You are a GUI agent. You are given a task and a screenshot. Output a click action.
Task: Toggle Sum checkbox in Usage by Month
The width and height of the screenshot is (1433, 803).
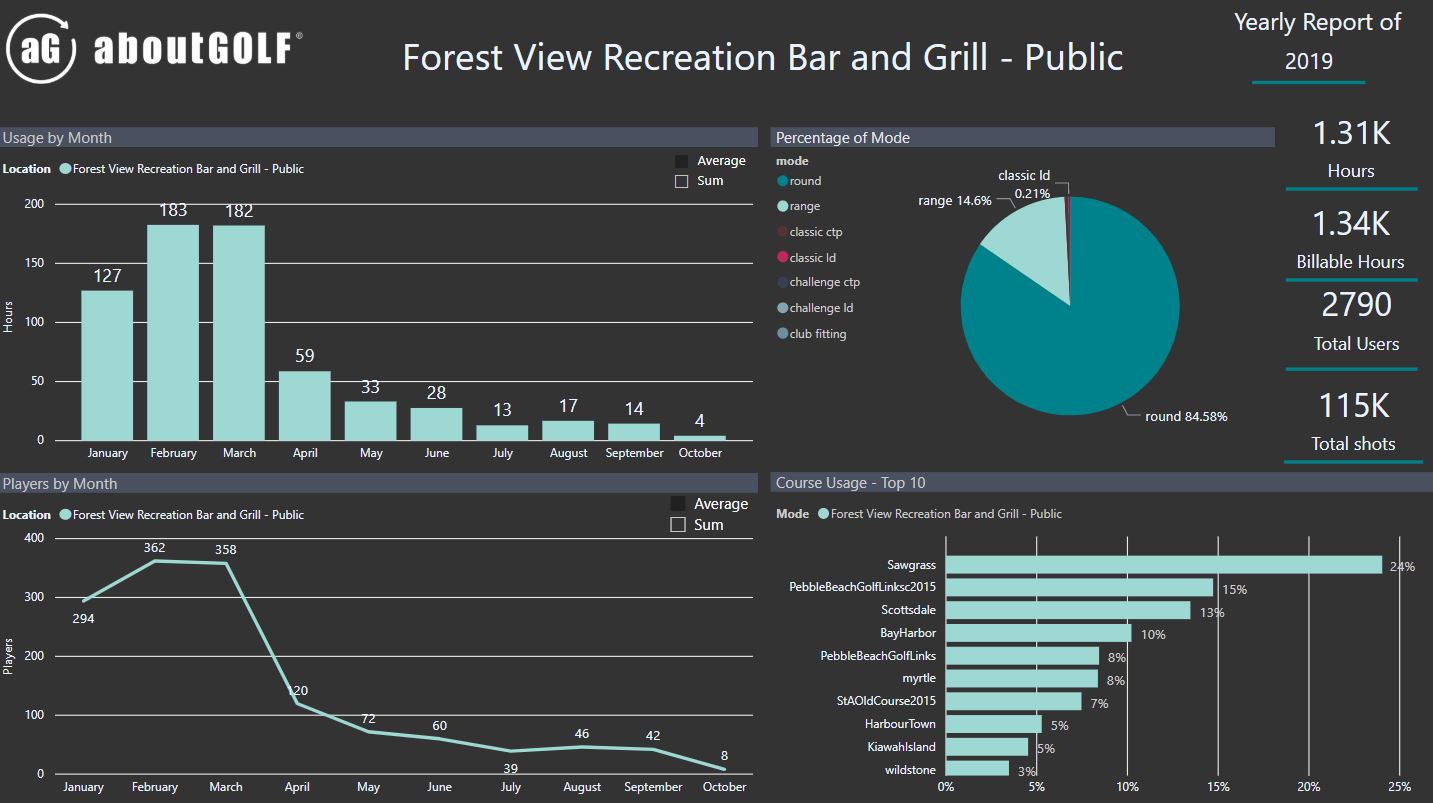pyautogui.click(x=682, y=181)
